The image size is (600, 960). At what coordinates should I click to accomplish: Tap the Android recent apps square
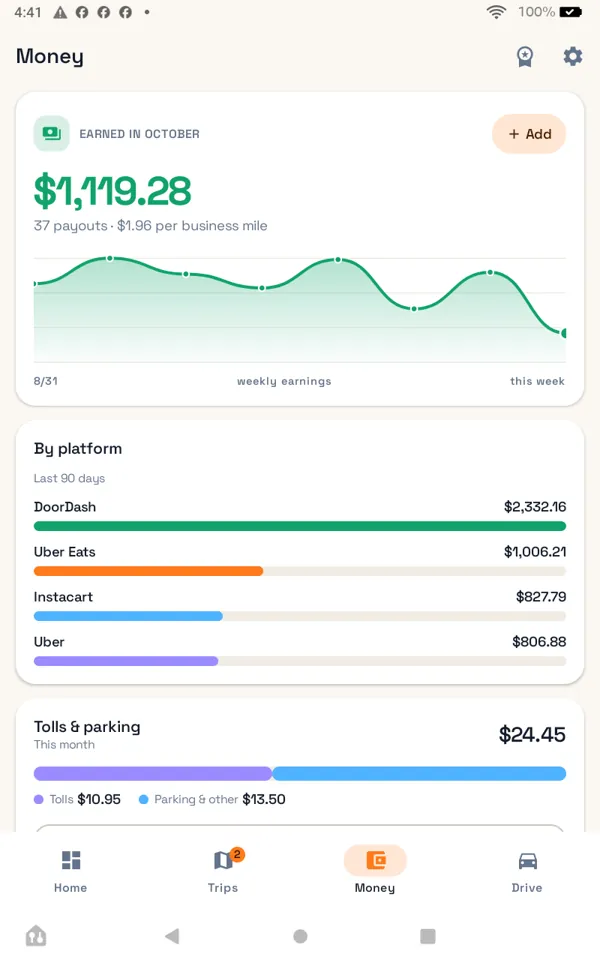[x=427, y=936]
